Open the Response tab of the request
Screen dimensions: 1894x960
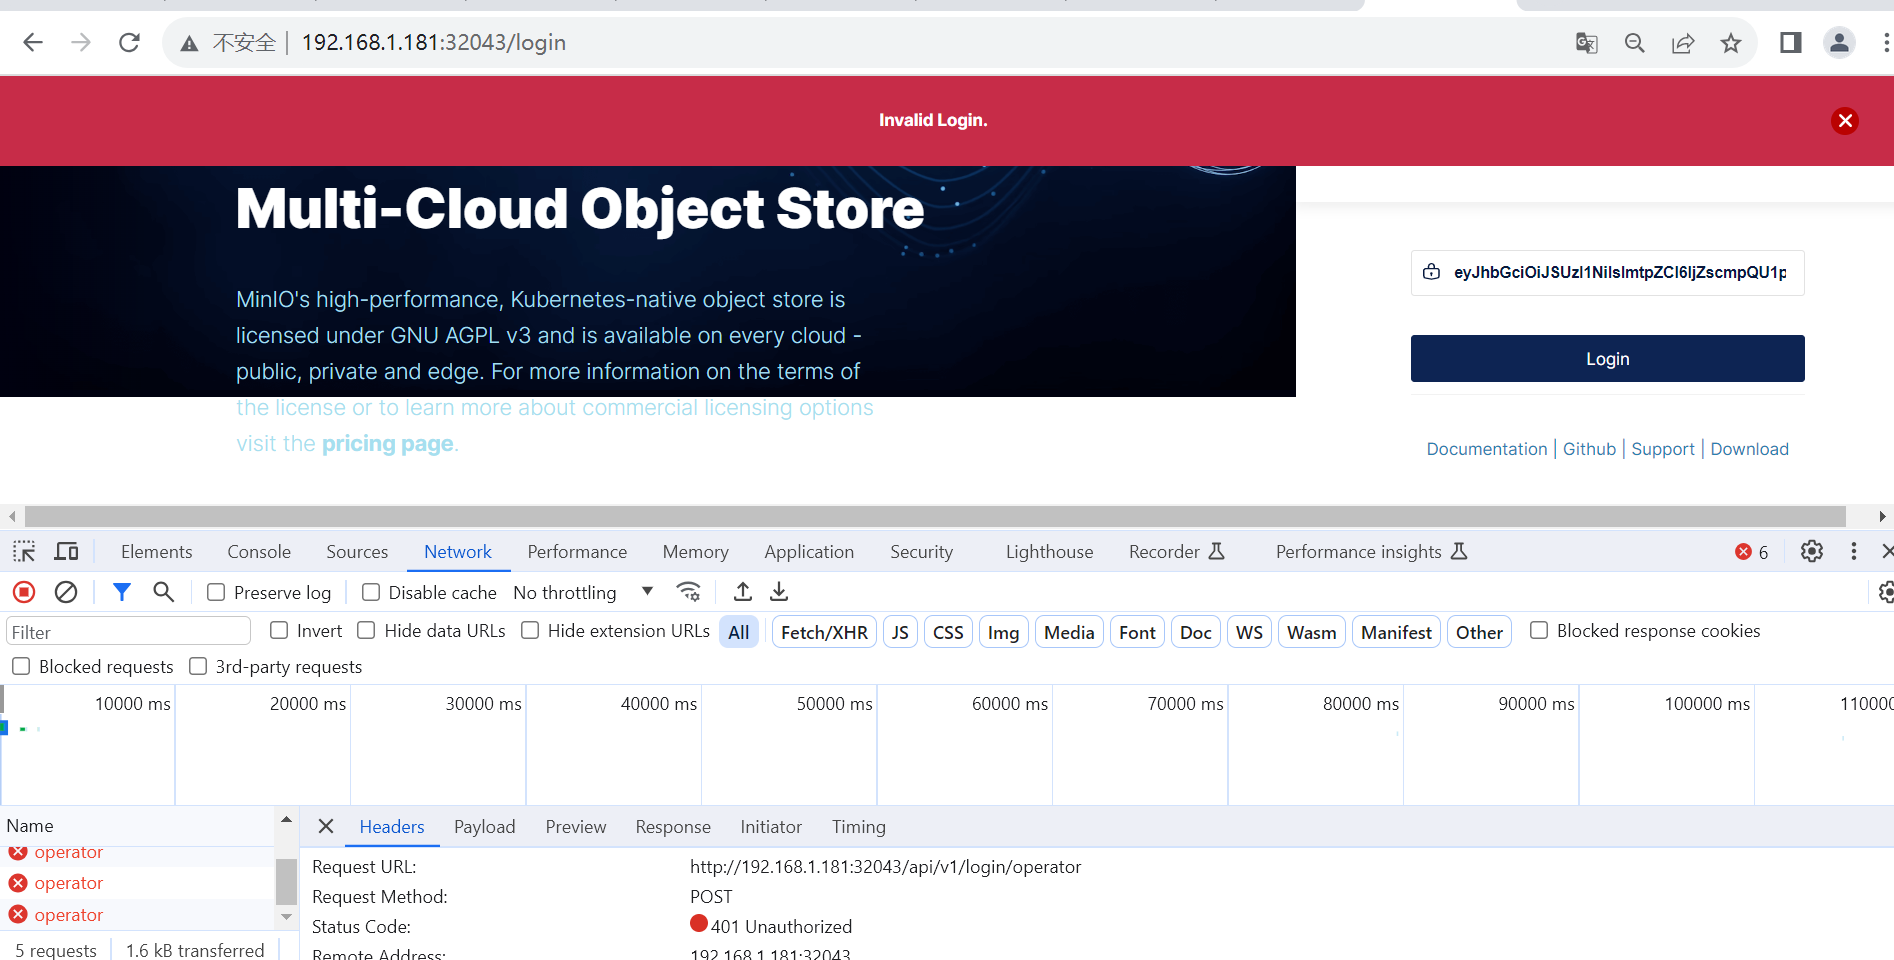[x=672, y=826]
